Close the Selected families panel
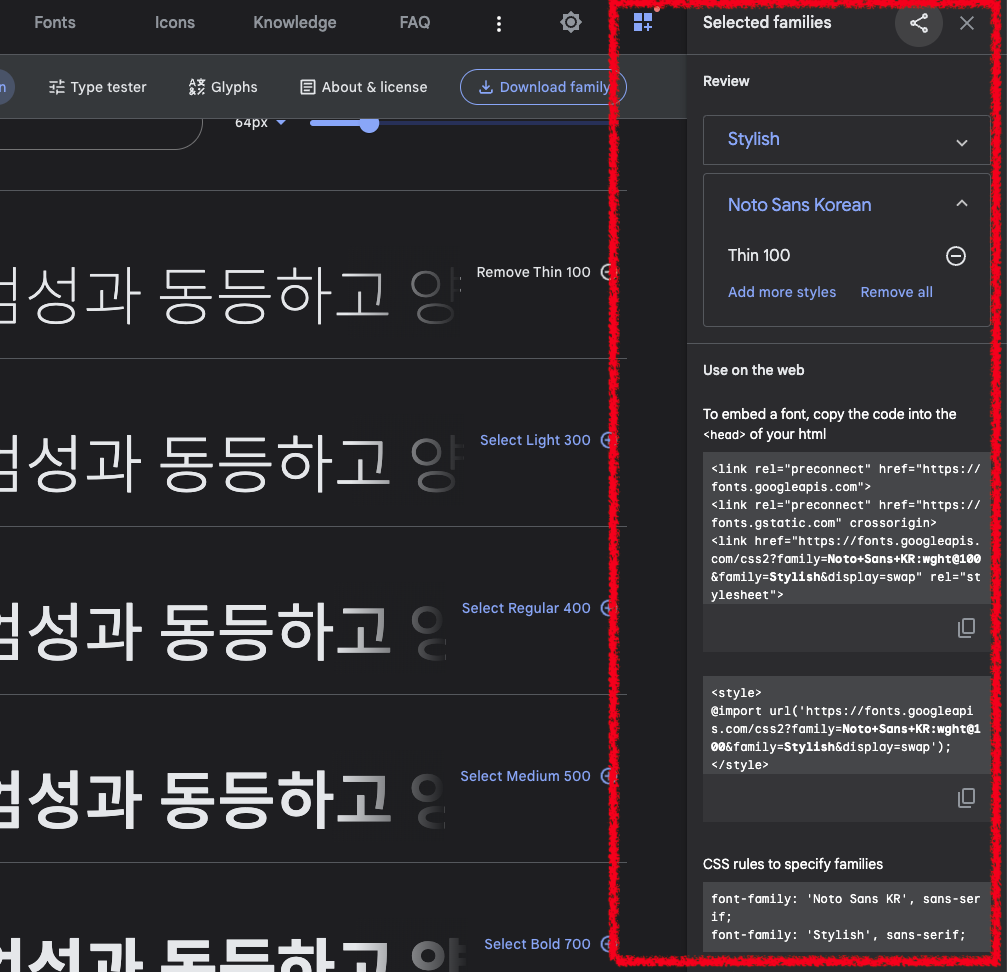1007x972 pixels. [x=967, y=23]
